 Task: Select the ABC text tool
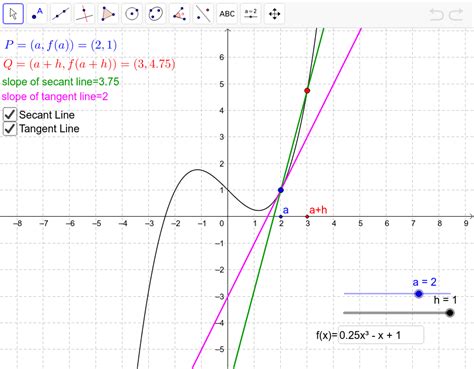(x=227, y=14)
